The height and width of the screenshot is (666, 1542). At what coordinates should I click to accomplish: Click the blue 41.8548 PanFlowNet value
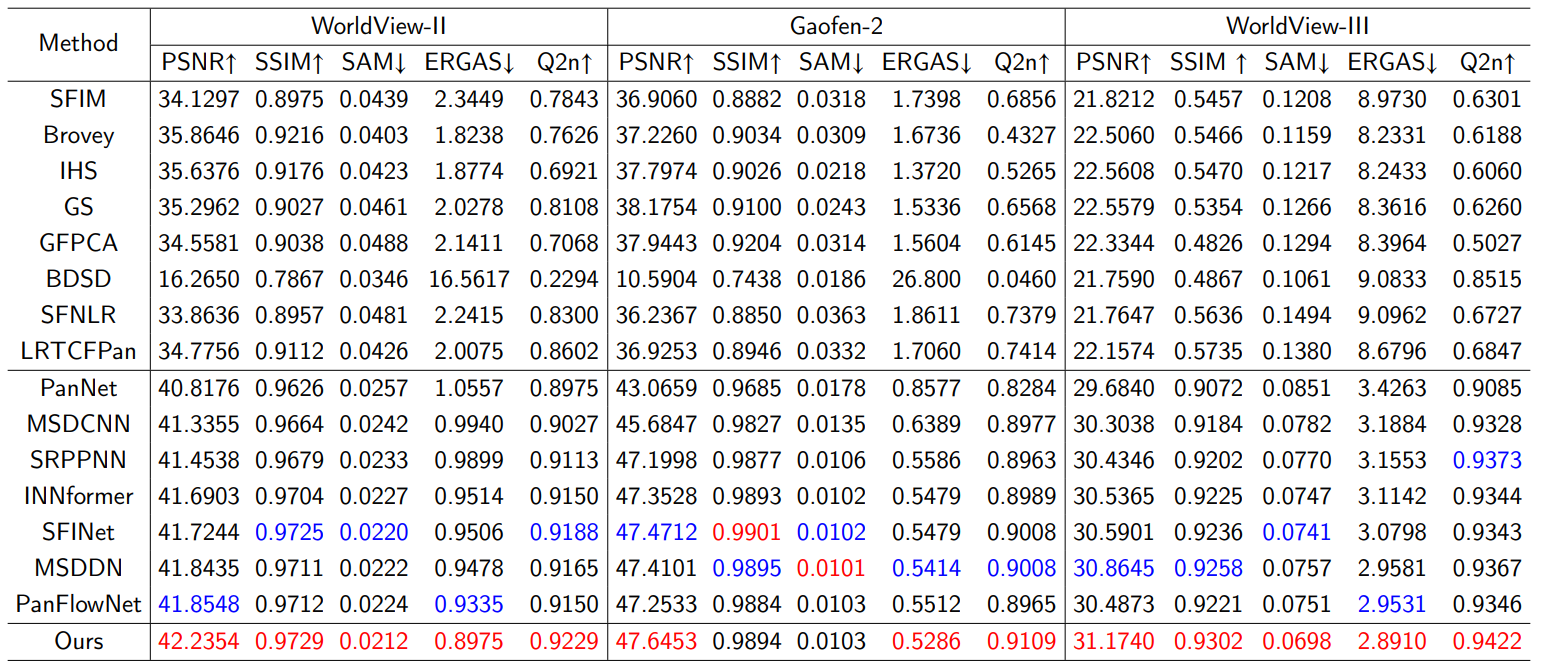pyautogui.click(x=198, y=604)
